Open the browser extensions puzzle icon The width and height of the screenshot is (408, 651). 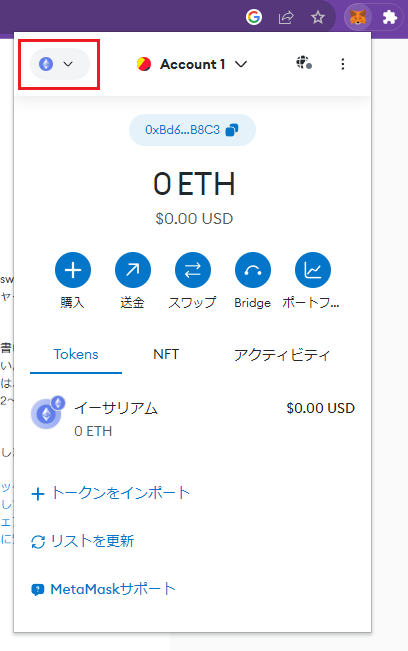point(389,17)
